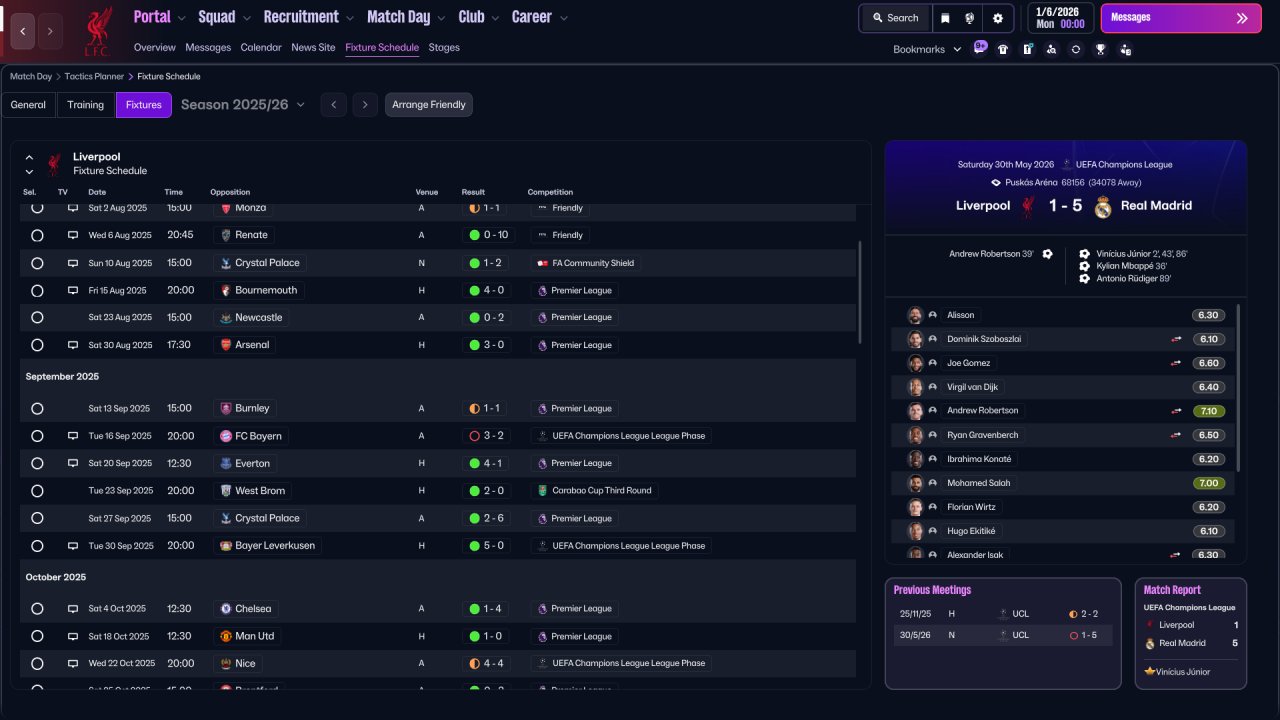Click the Arrange Friendly button

click(429, 105)
